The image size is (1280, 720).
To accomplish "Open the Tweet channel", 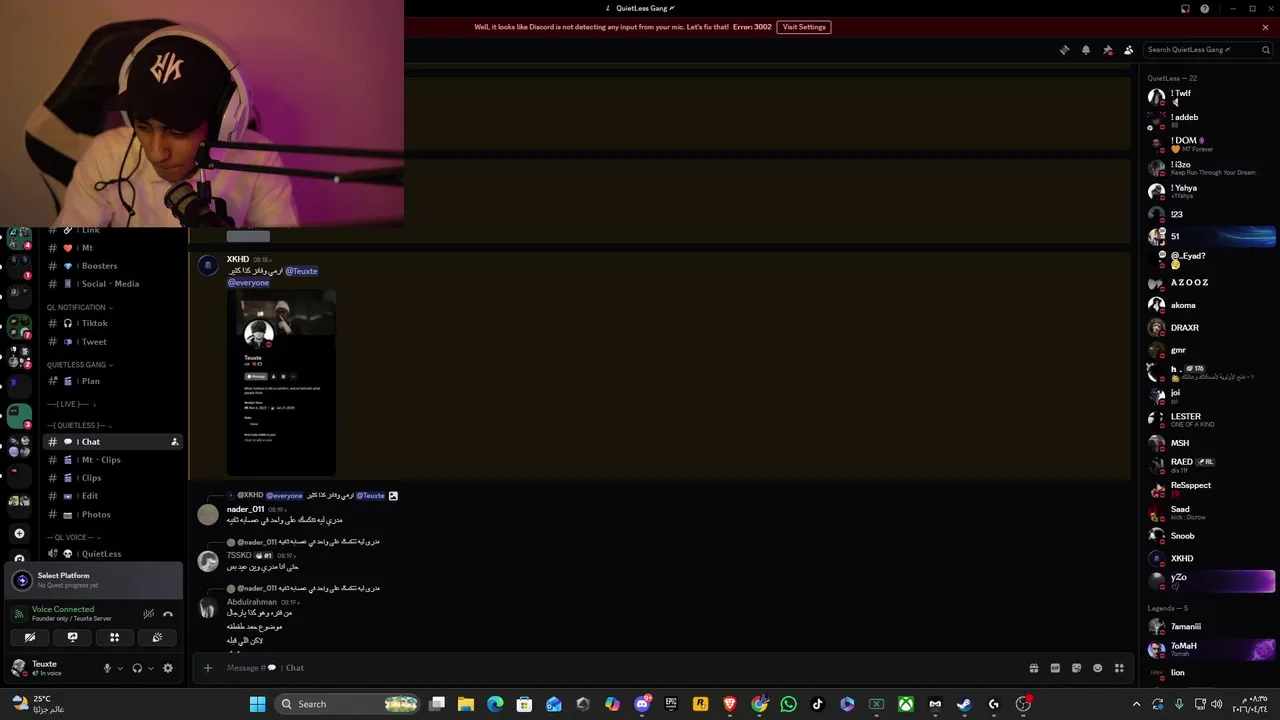I will pyautogui.click(x=112, y=342).
